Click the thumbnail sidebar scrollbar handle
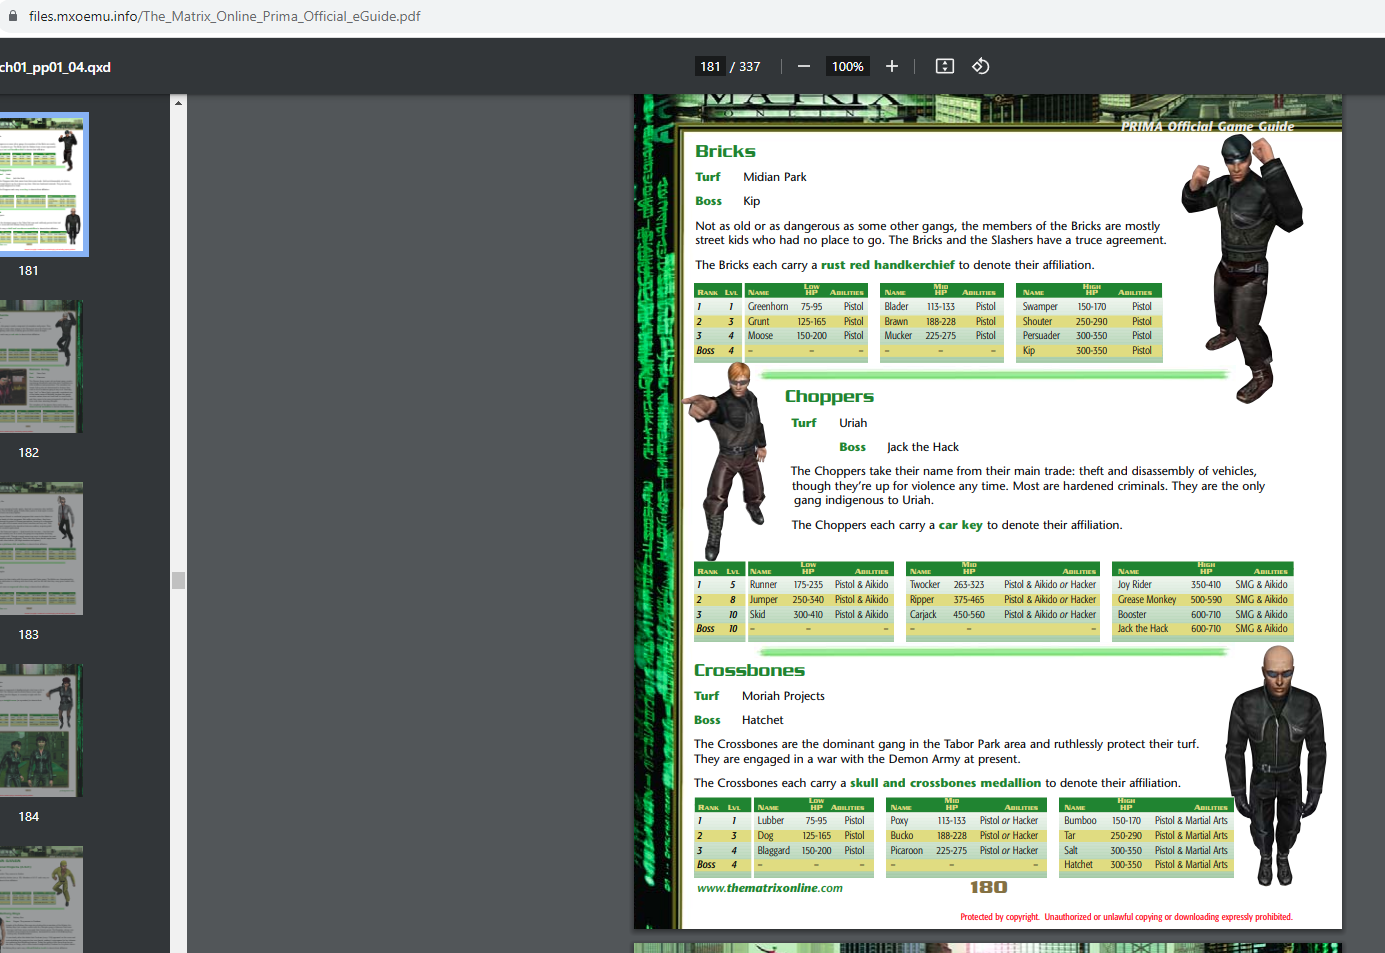The image size is (1385, 953). [x=178, y=580]
